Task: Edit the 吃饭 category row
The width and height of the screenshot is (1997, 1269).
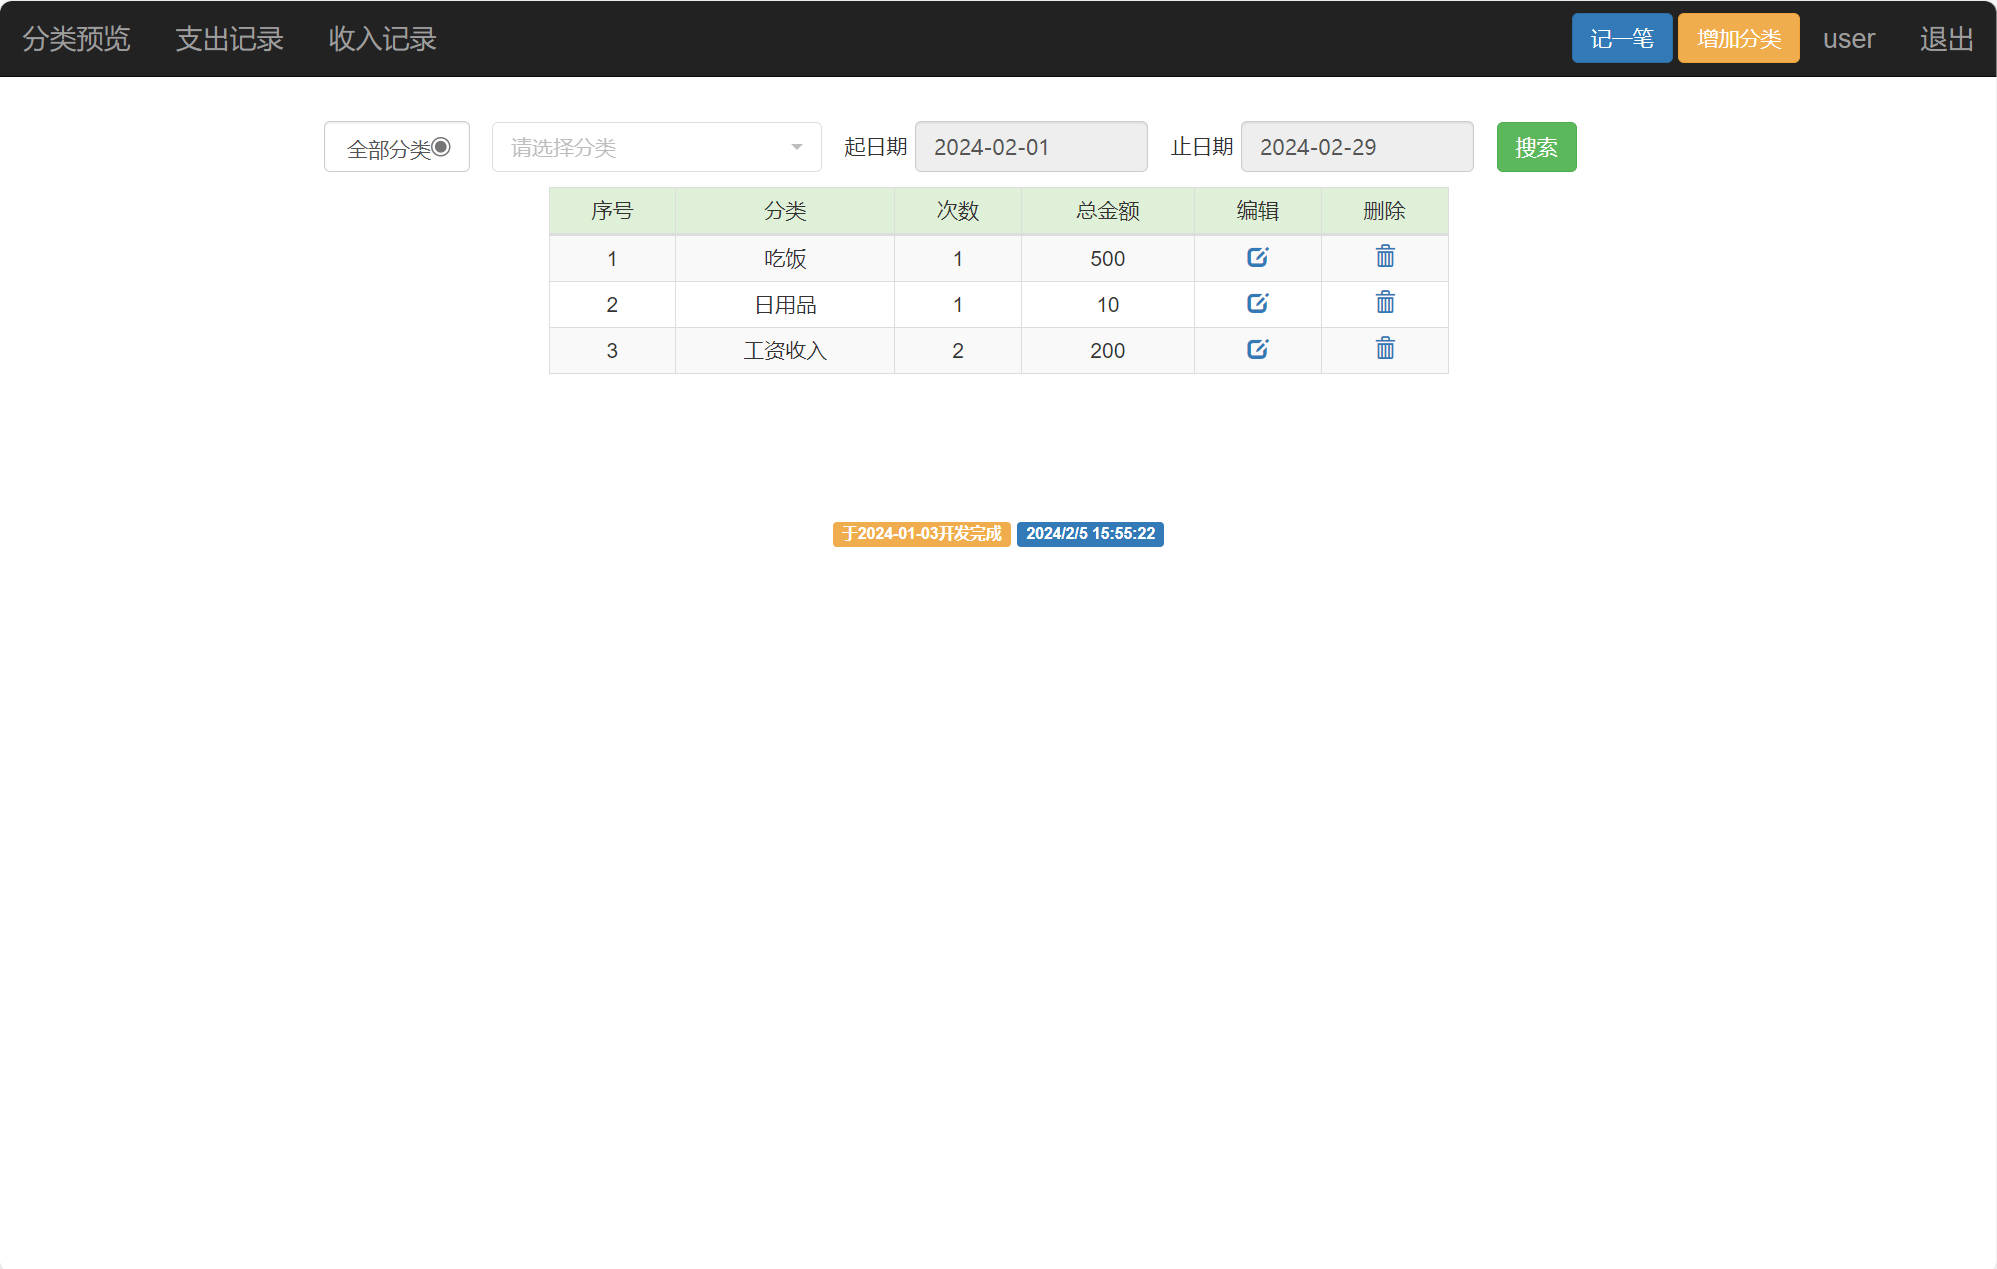Action: (1257, 258)
